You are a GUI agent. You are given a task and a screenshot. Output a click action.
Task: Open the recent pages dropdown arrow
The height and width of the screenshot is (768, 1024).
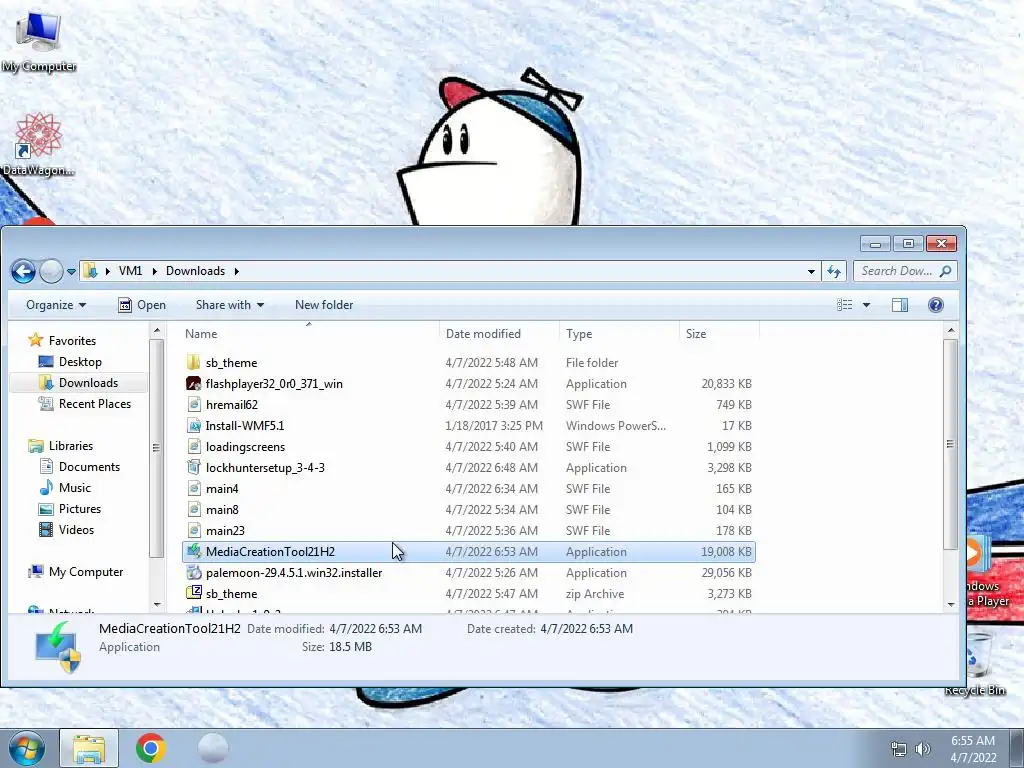[x=71, y=272]
